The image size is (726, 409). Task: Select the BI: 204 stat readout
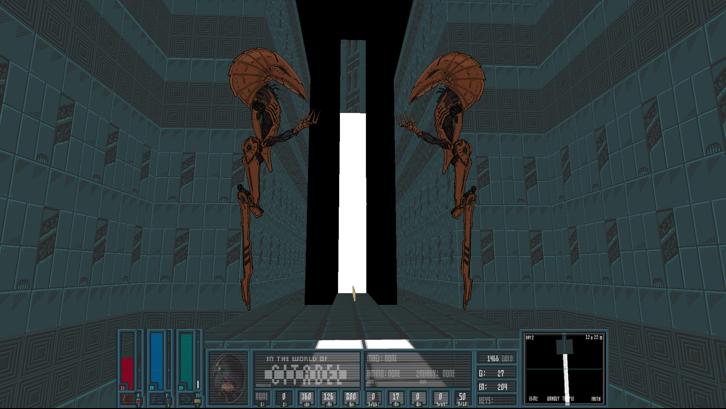point(497,387)
